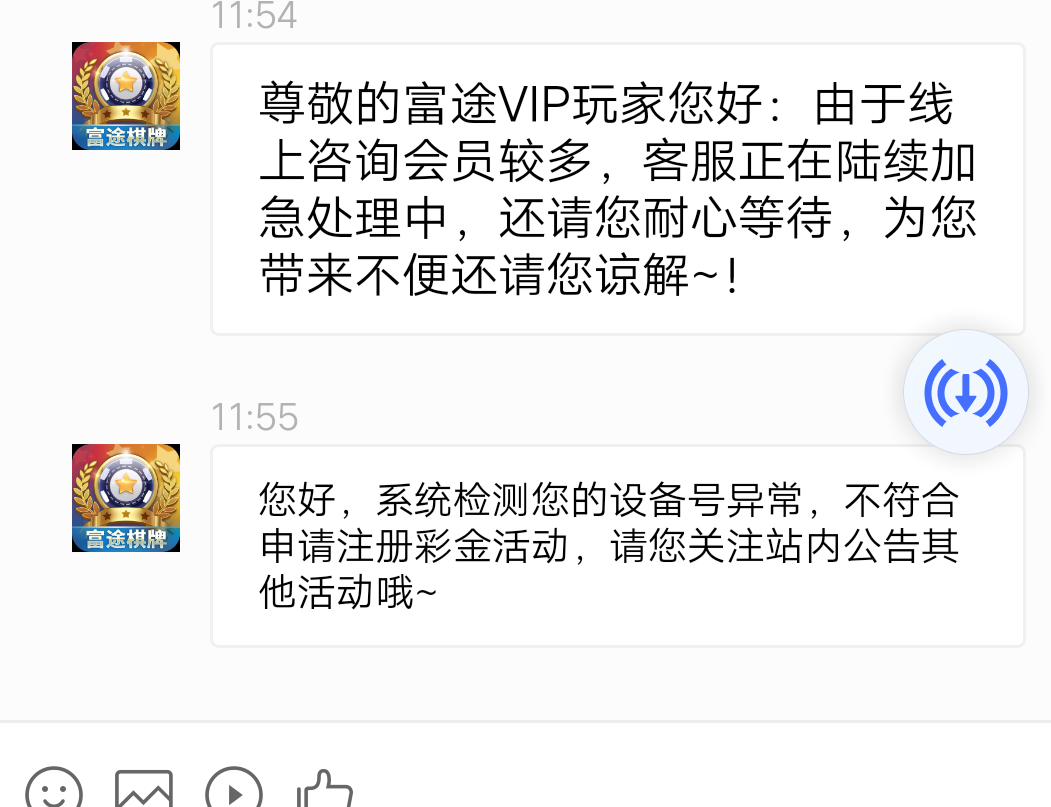Open the emoji smiley picker

tap(54, 790)
